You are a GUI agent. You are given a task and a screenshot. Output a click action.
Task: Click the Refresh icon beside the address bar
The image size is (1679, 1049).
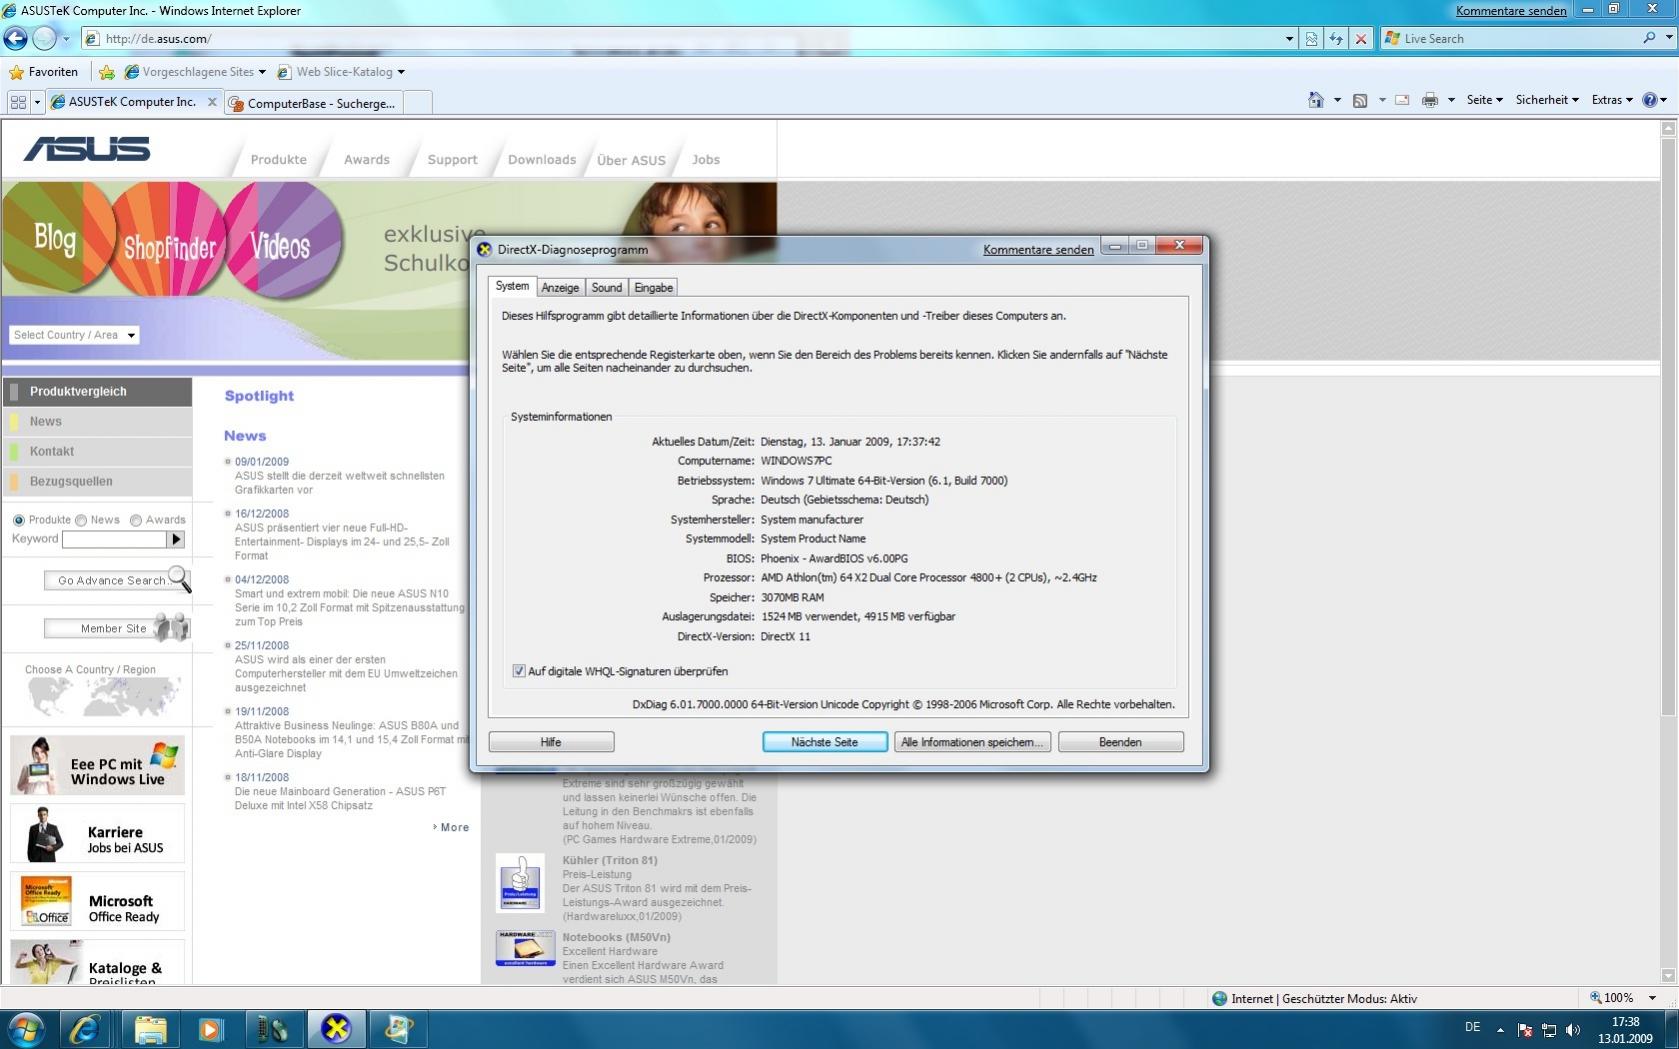coord(1336,39)
